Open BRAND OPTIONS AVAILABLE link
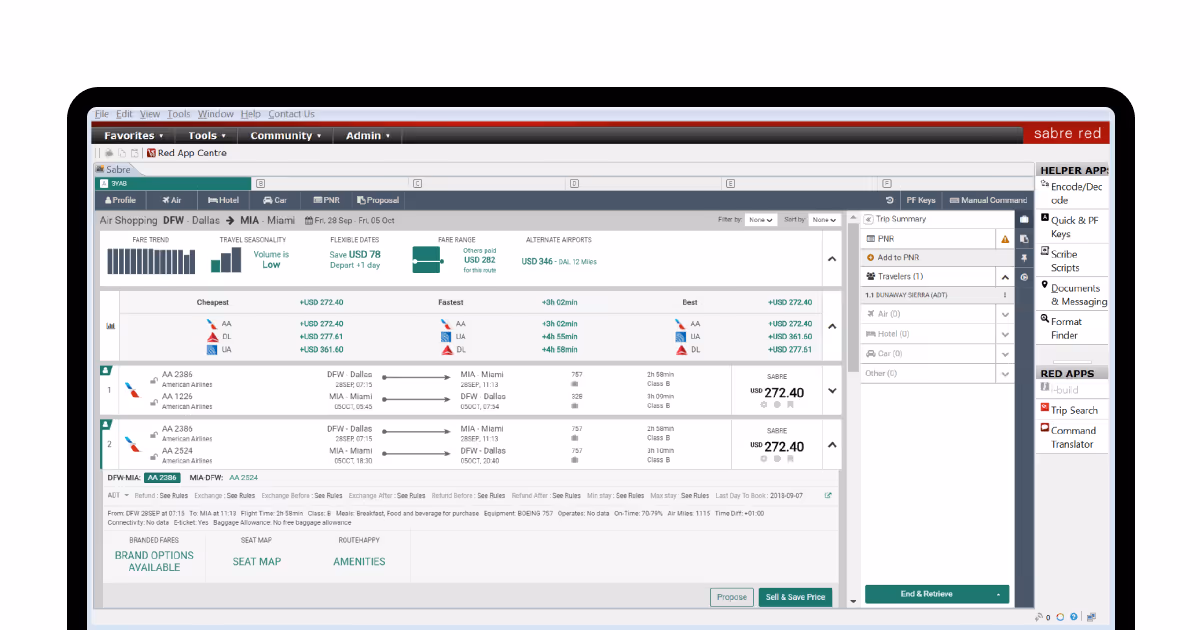Screen dimensions: 1200x630 tap(154, 561)
